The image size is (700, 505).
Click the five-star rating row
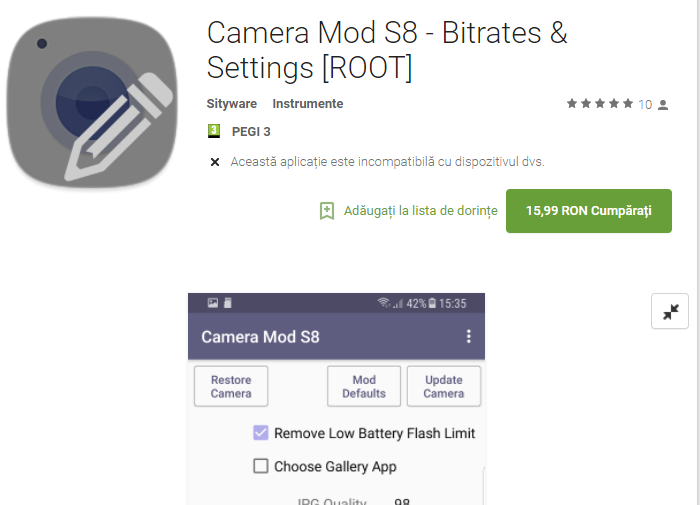pyautogui.click(x=600, y=103)
